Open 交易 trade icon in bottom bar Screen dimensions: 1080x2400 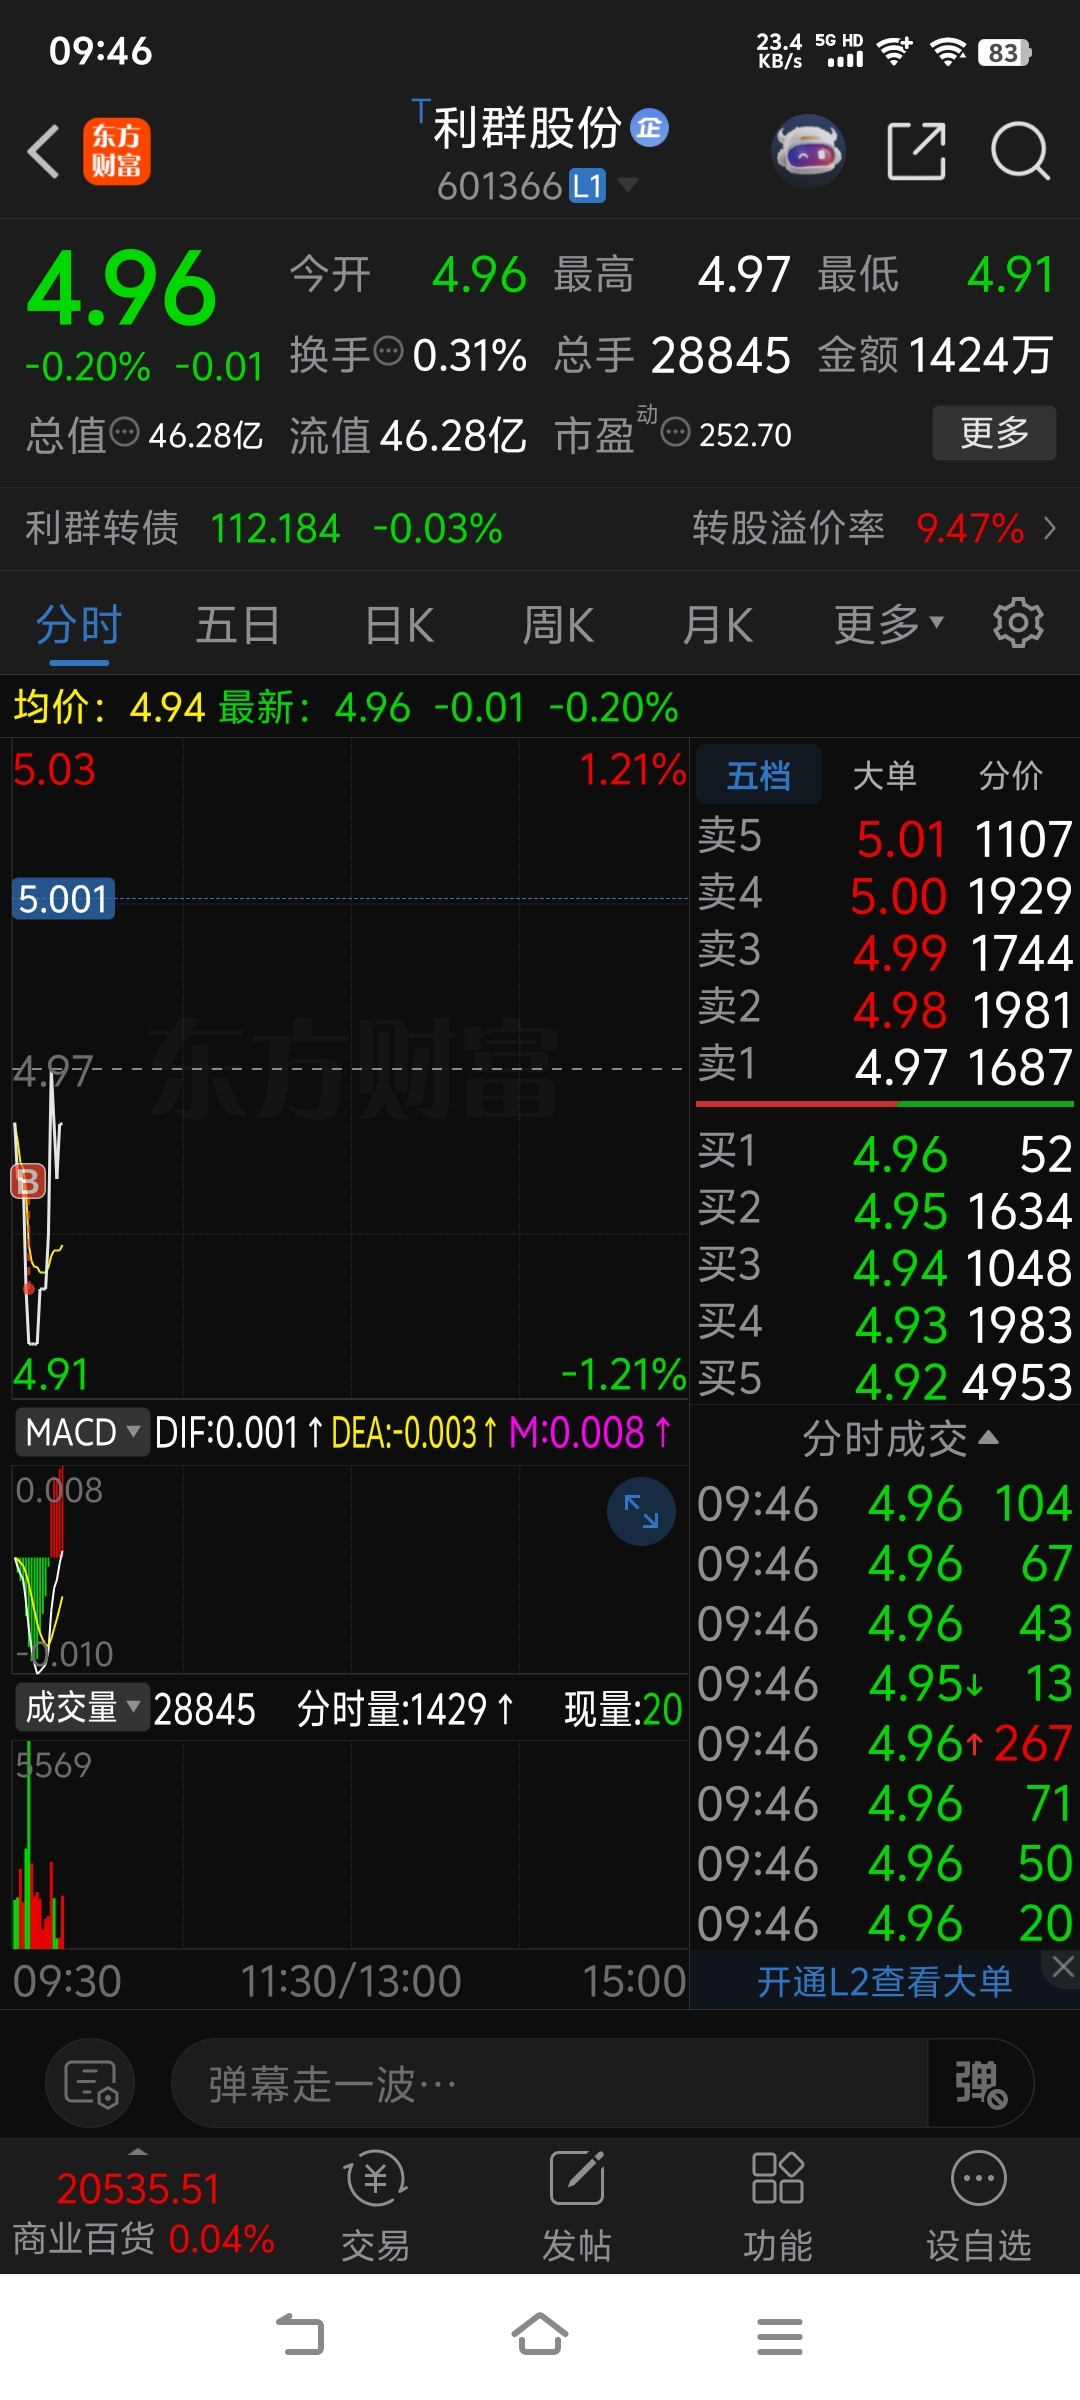pos(376,2207)
